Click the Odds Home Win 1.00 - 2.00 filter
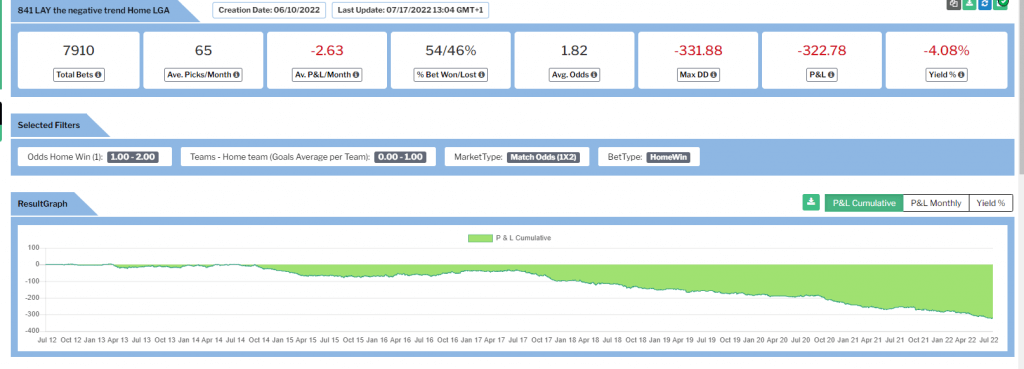The image size is (1024, 369). 95,157
